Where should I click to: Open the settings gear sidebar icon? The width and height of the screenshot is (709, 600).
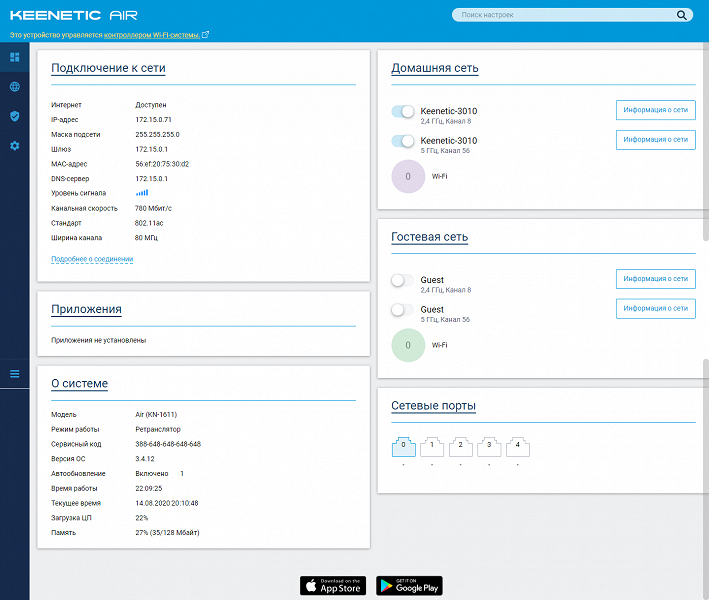pos(14,146)
